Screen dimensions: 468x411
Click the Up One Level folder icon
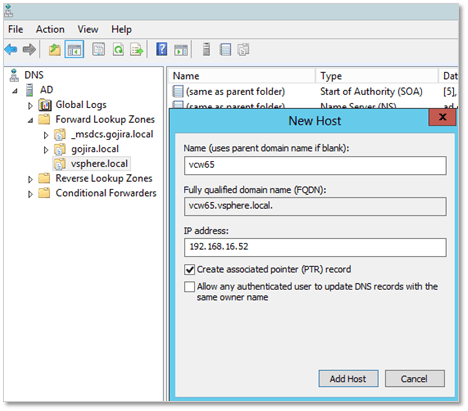pos(55,50)
